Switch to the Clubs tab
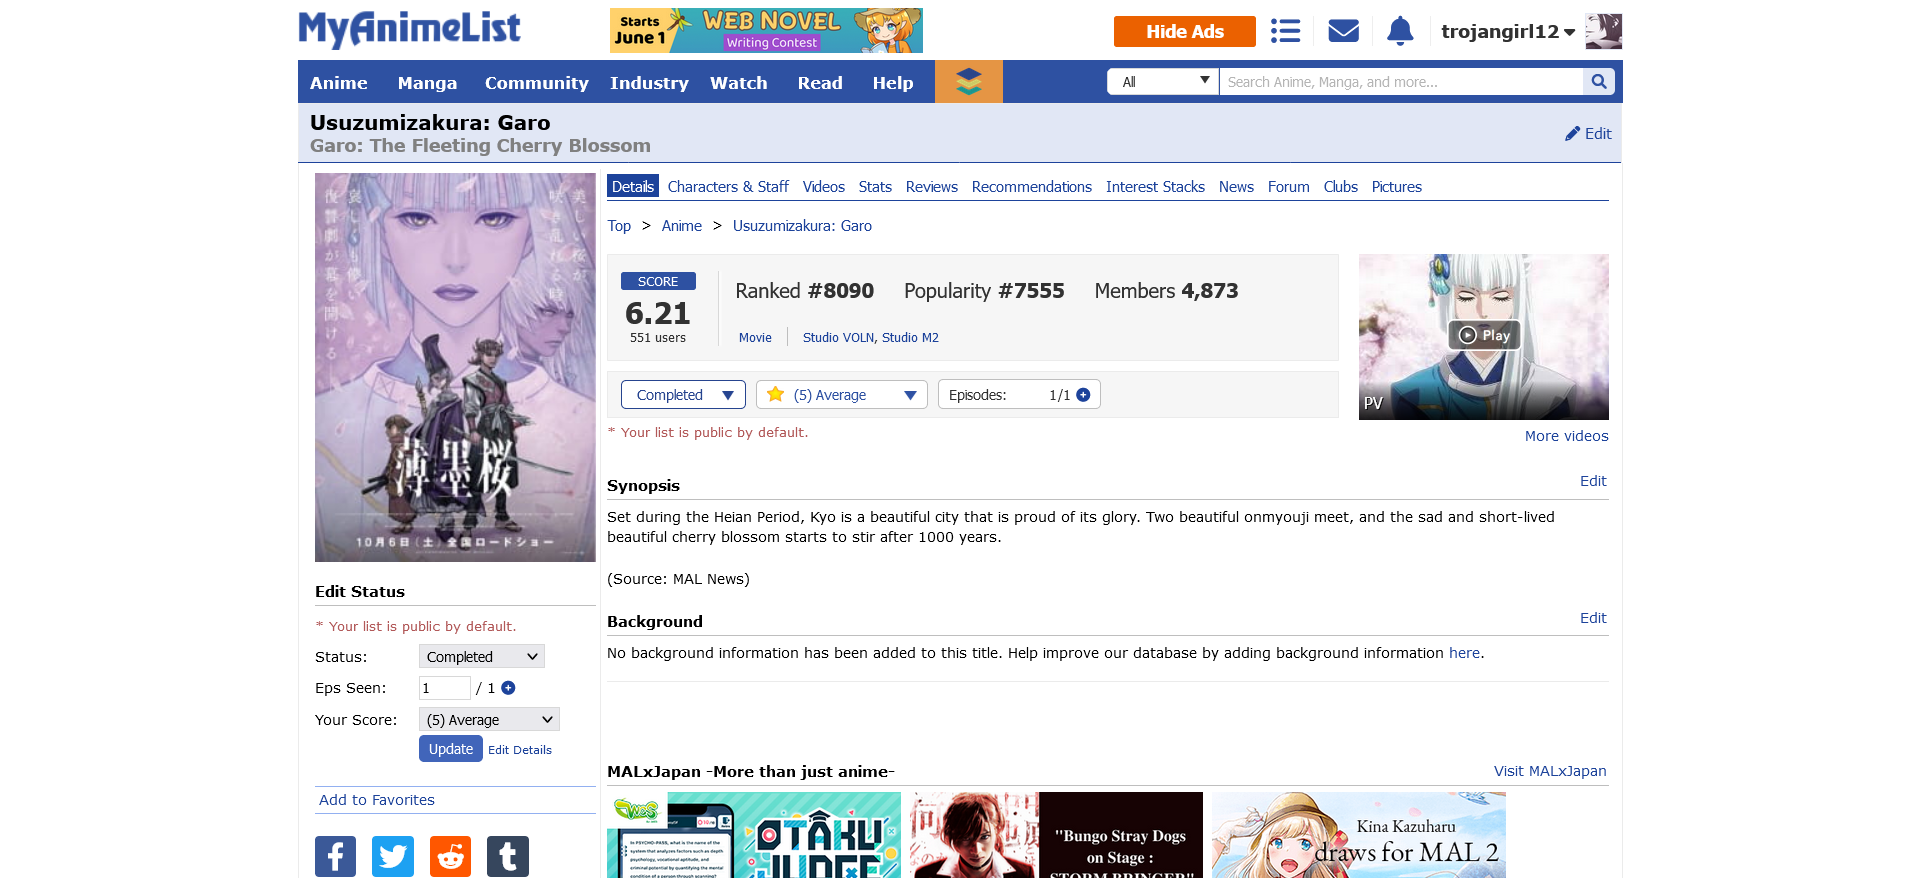The width and height of the screenshot is (1920, 878). [1341, 187]
